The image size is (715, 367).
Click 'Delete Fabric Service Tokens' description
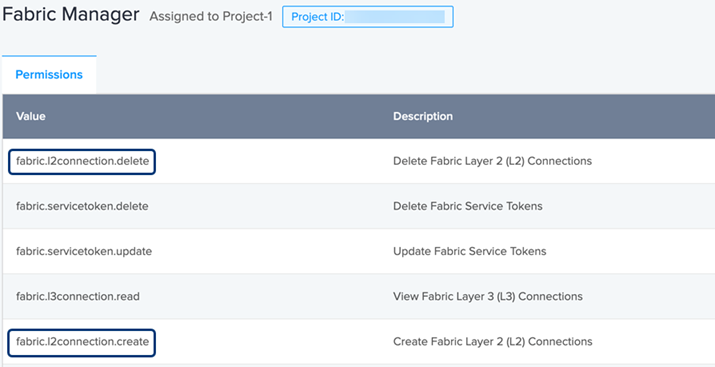point(468,206)
